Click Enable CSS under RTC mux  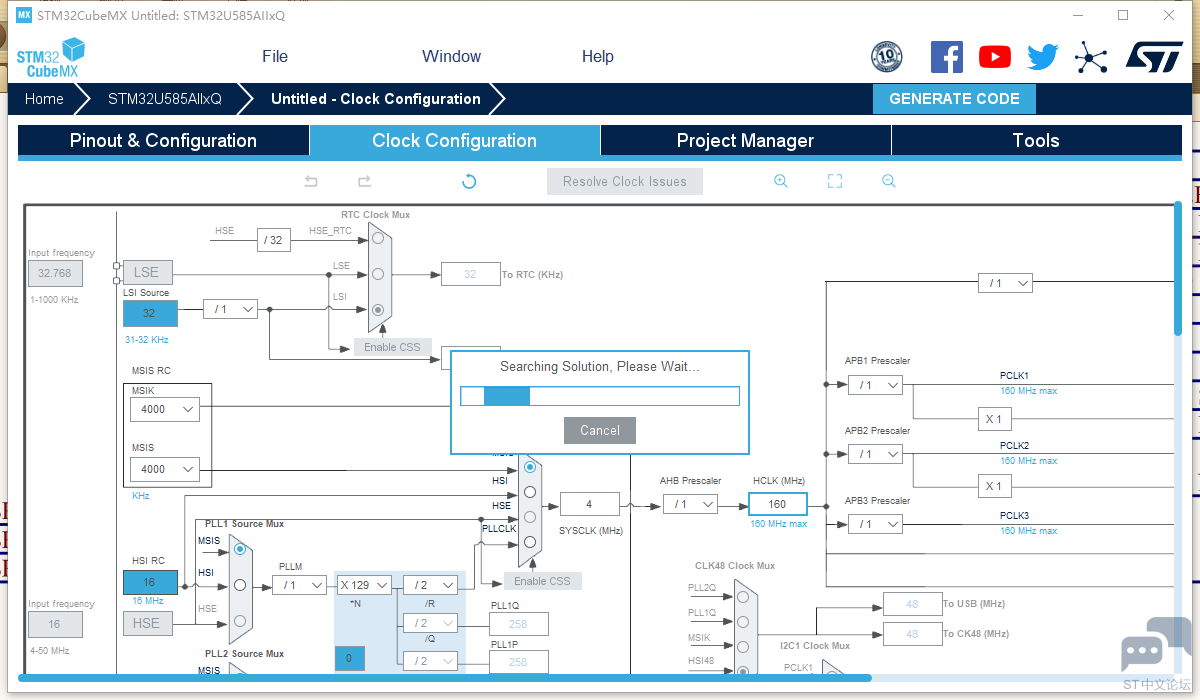pos(392,347)
